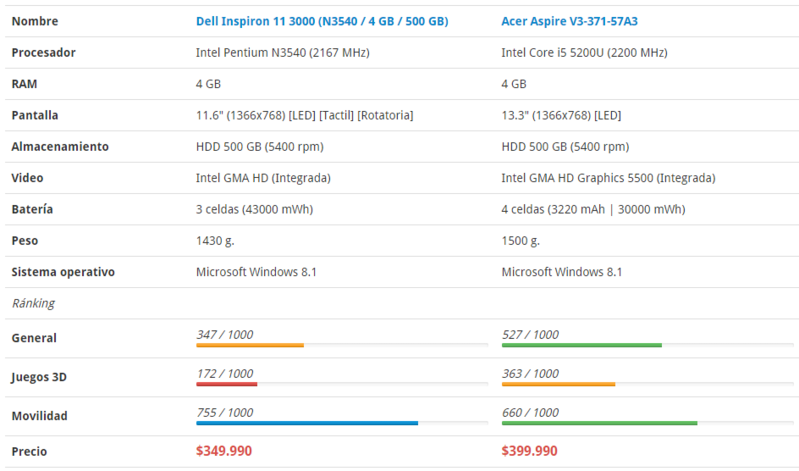Select the 'Pantalla' row label
The width and height of the screenshot is (799, 471).
[x=35, y=115]
